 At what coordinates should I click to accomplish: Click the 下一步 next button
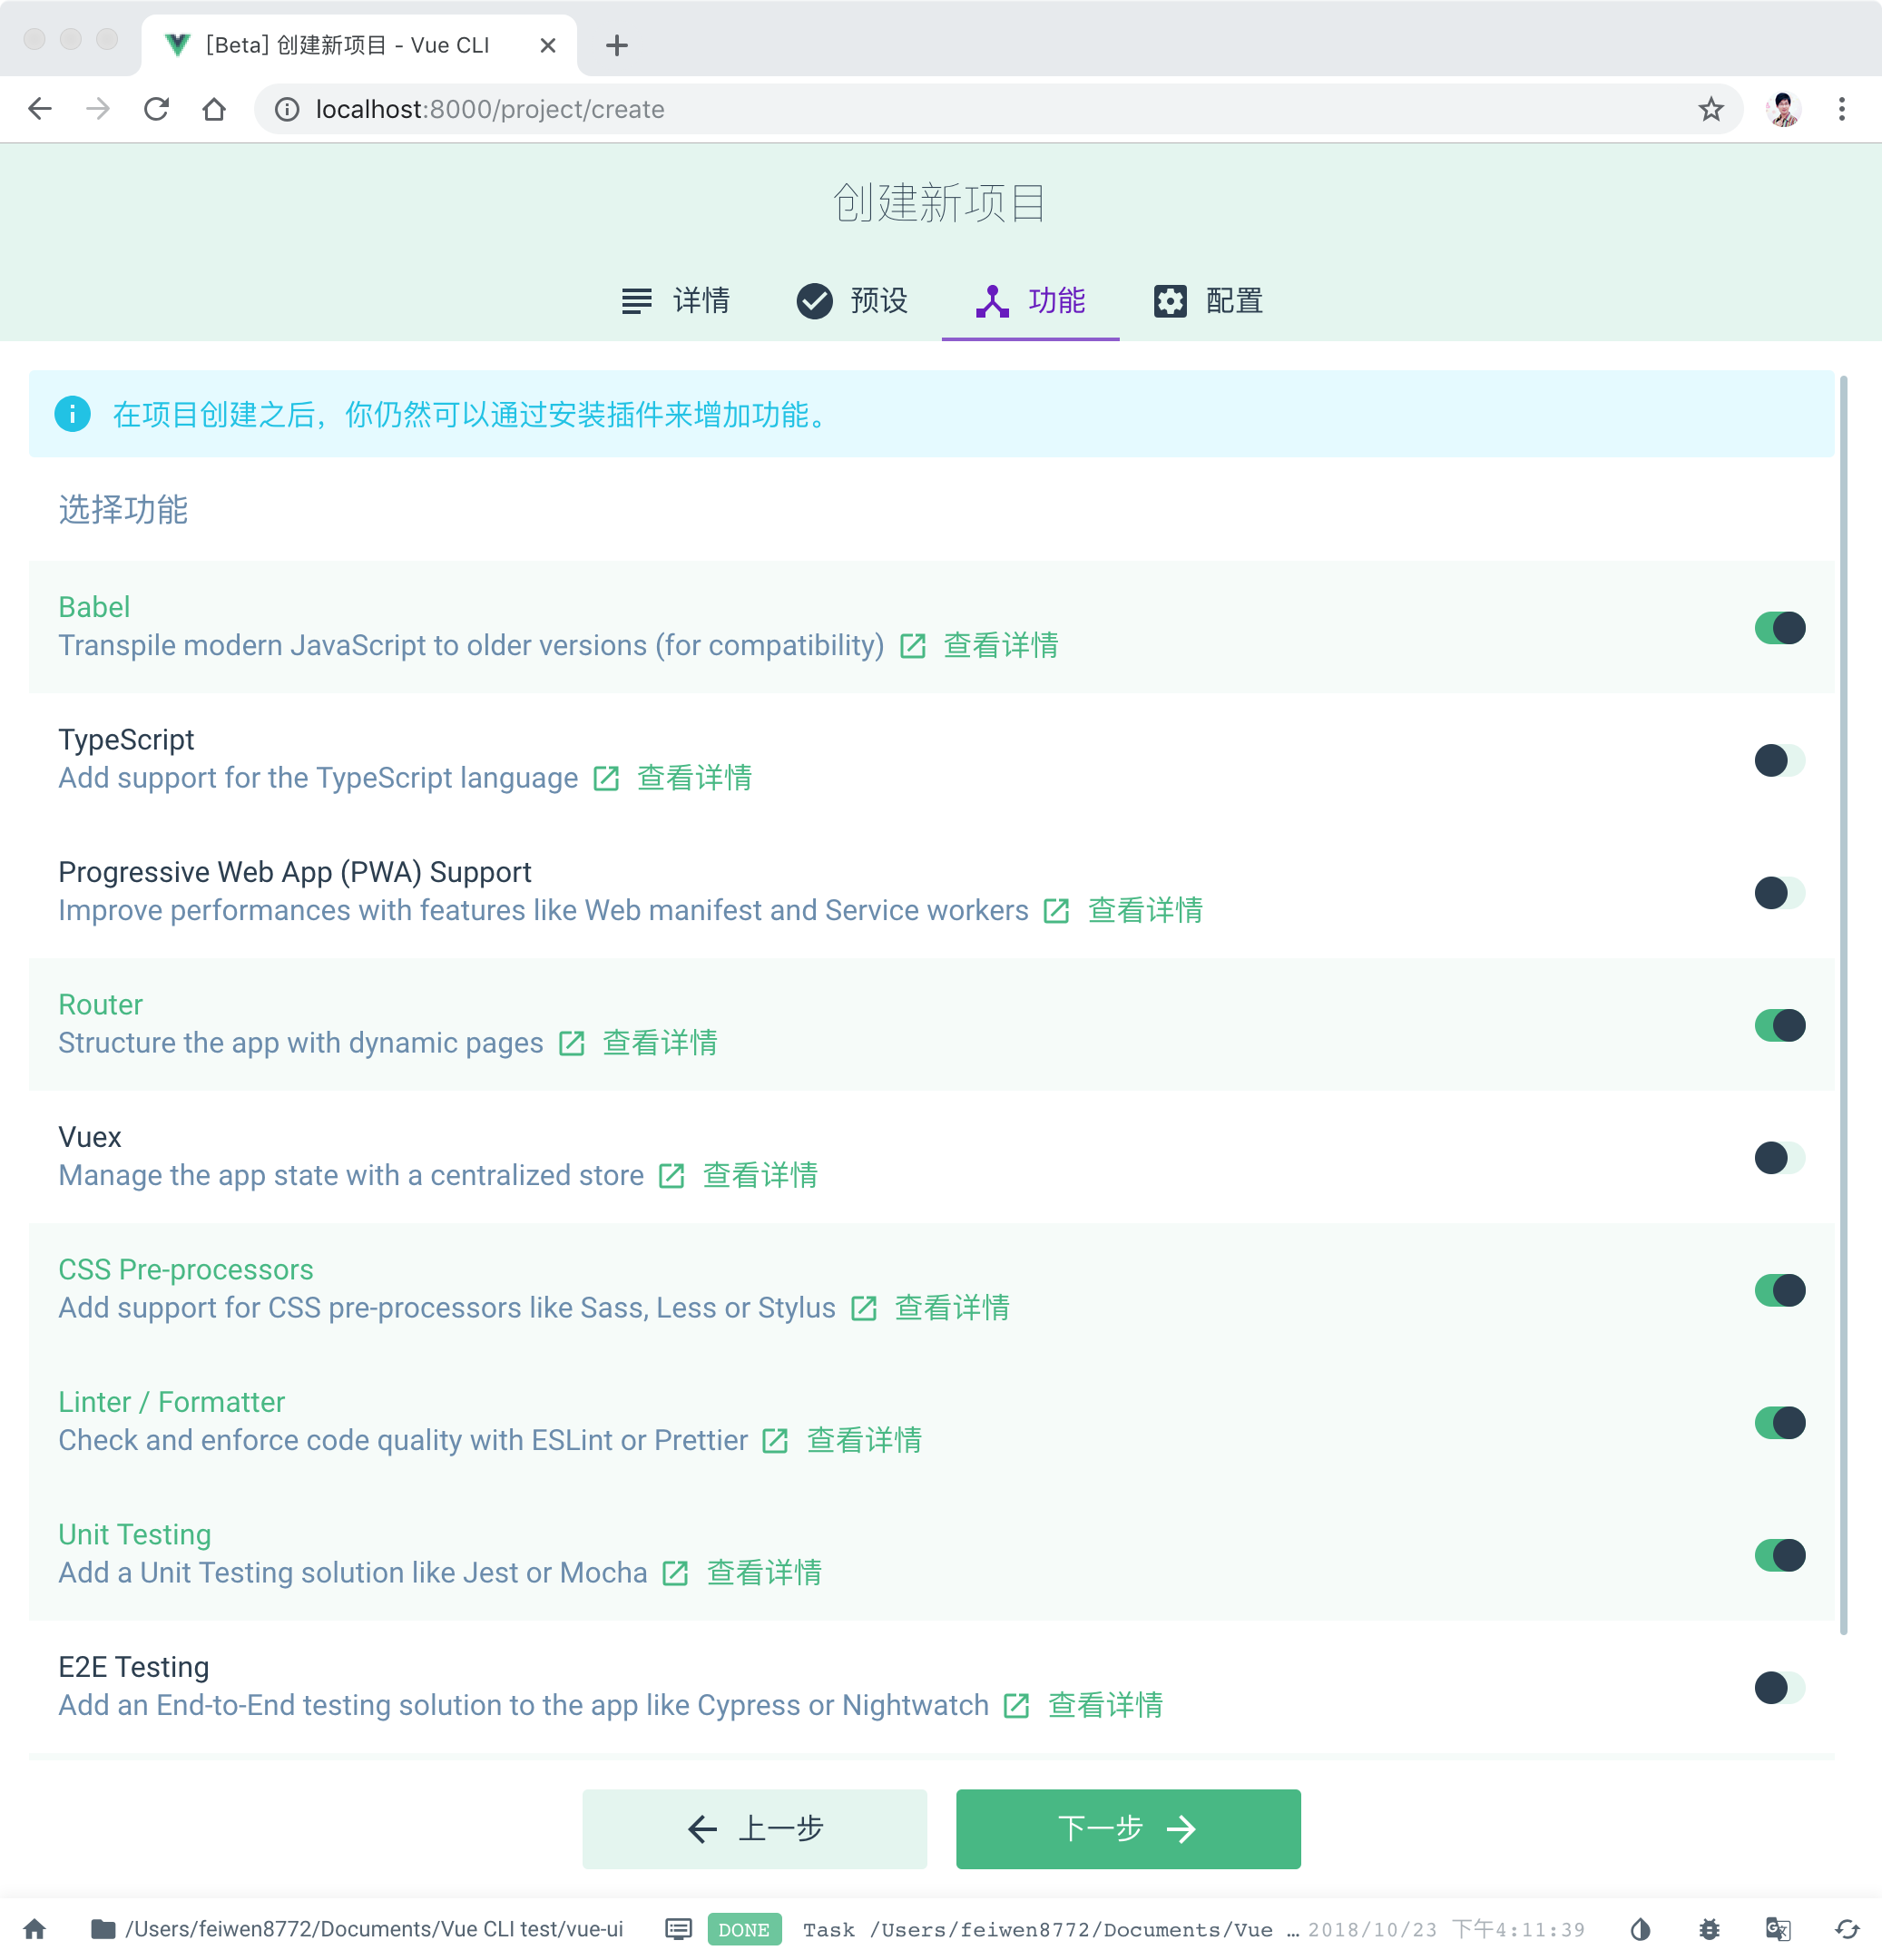coord(1128,1828)
